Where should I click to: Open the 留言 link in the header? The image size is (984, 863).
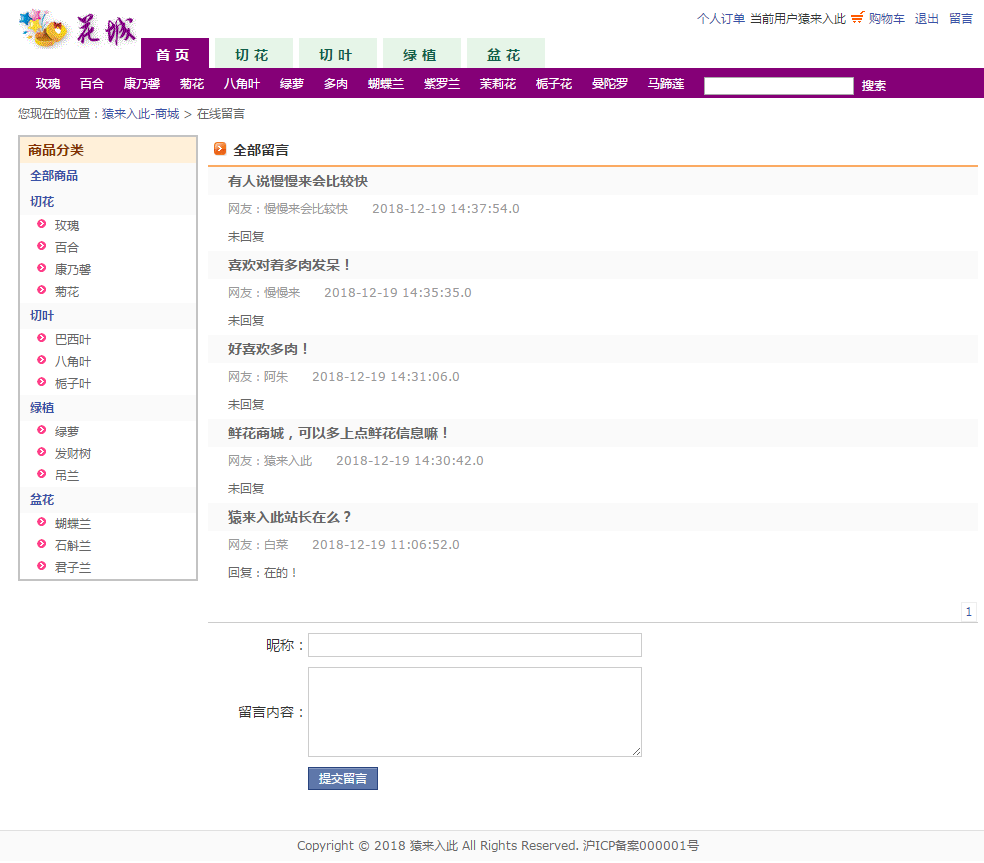(x=961, y=19)
